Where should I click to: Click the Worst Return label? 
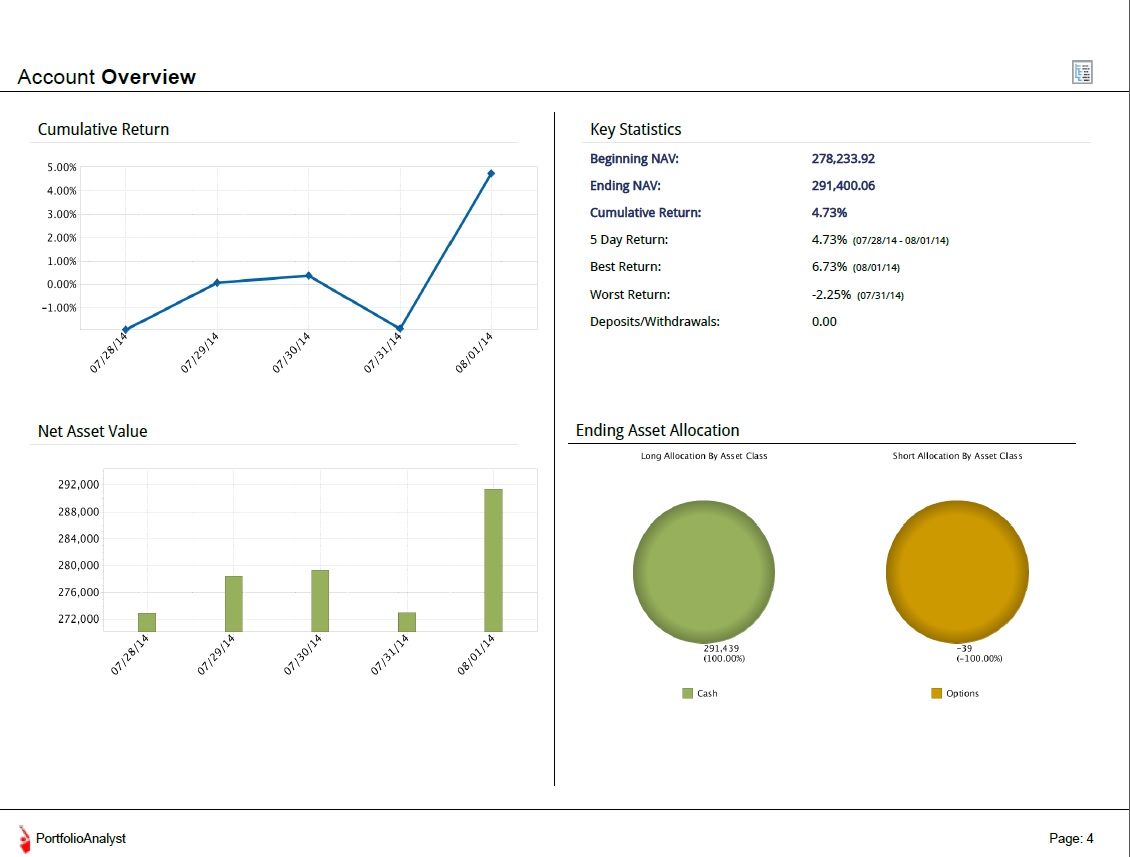(x=630, y=295)
